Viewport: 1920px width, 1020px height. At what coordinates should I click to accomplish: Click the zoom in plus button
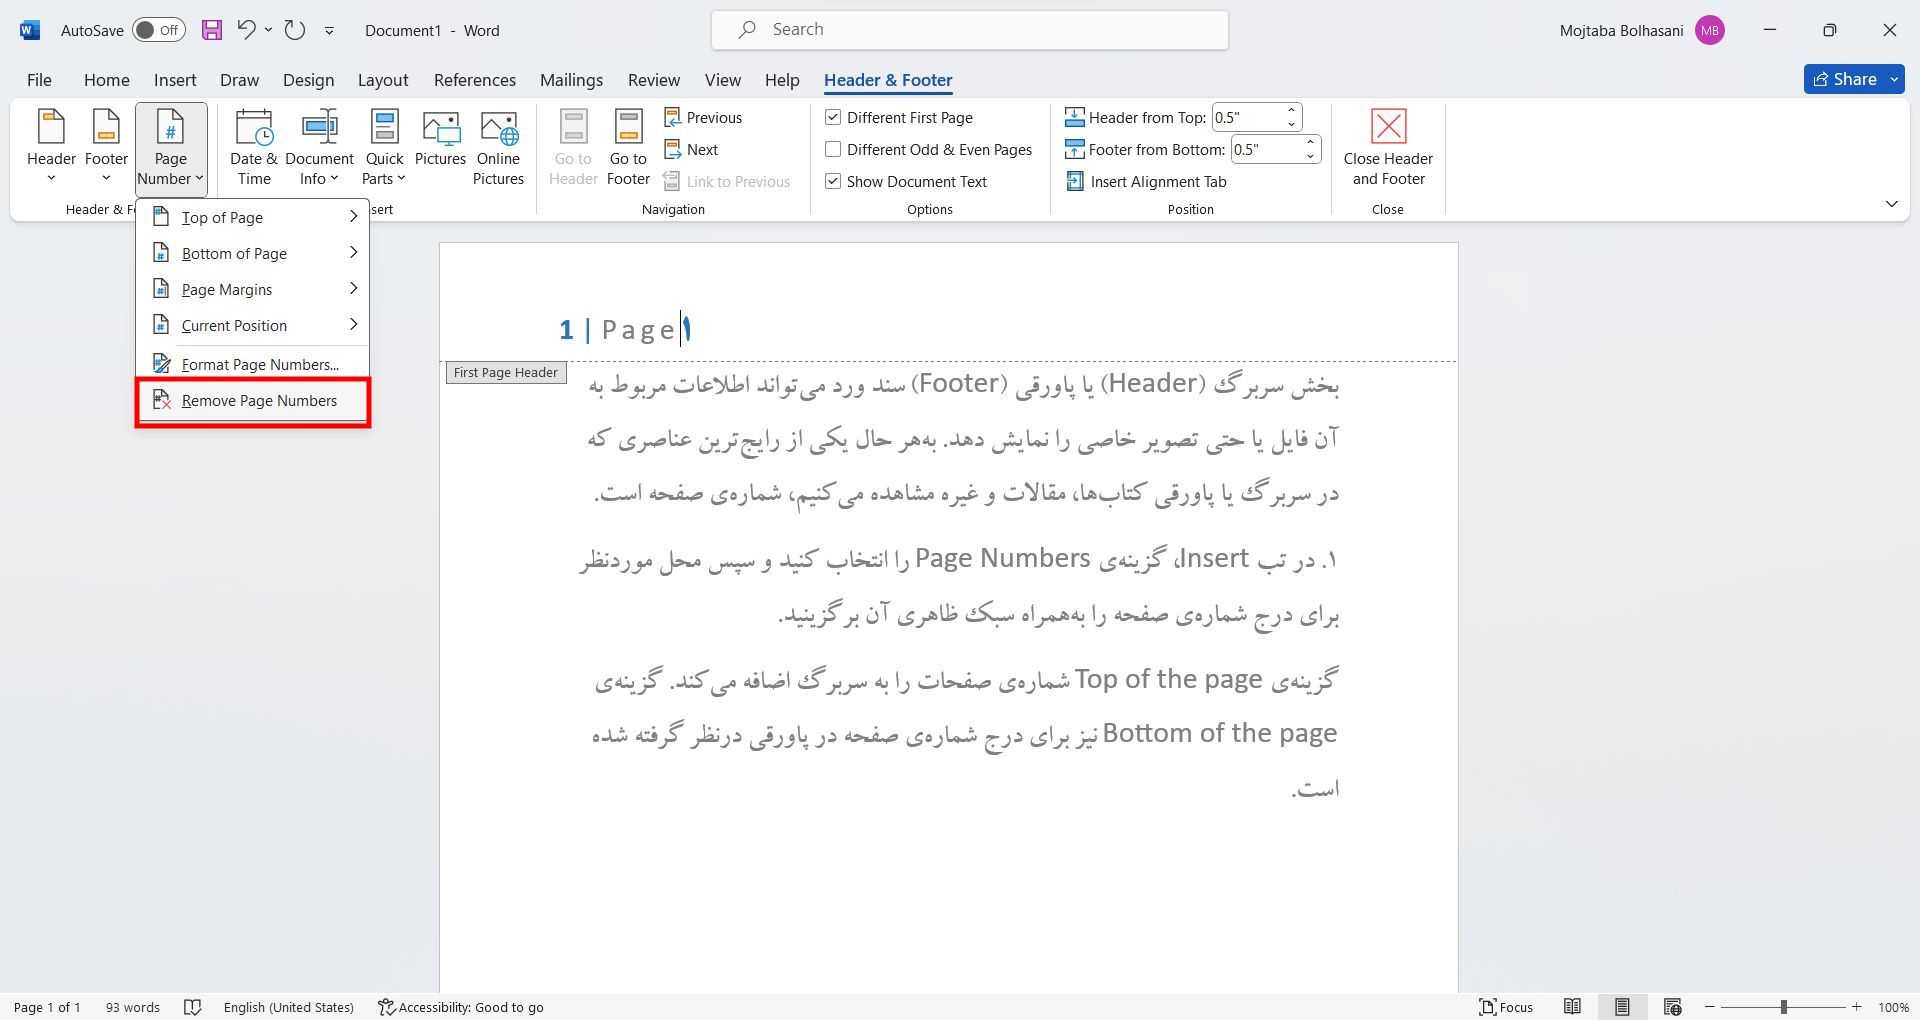click(1856, 1007)
